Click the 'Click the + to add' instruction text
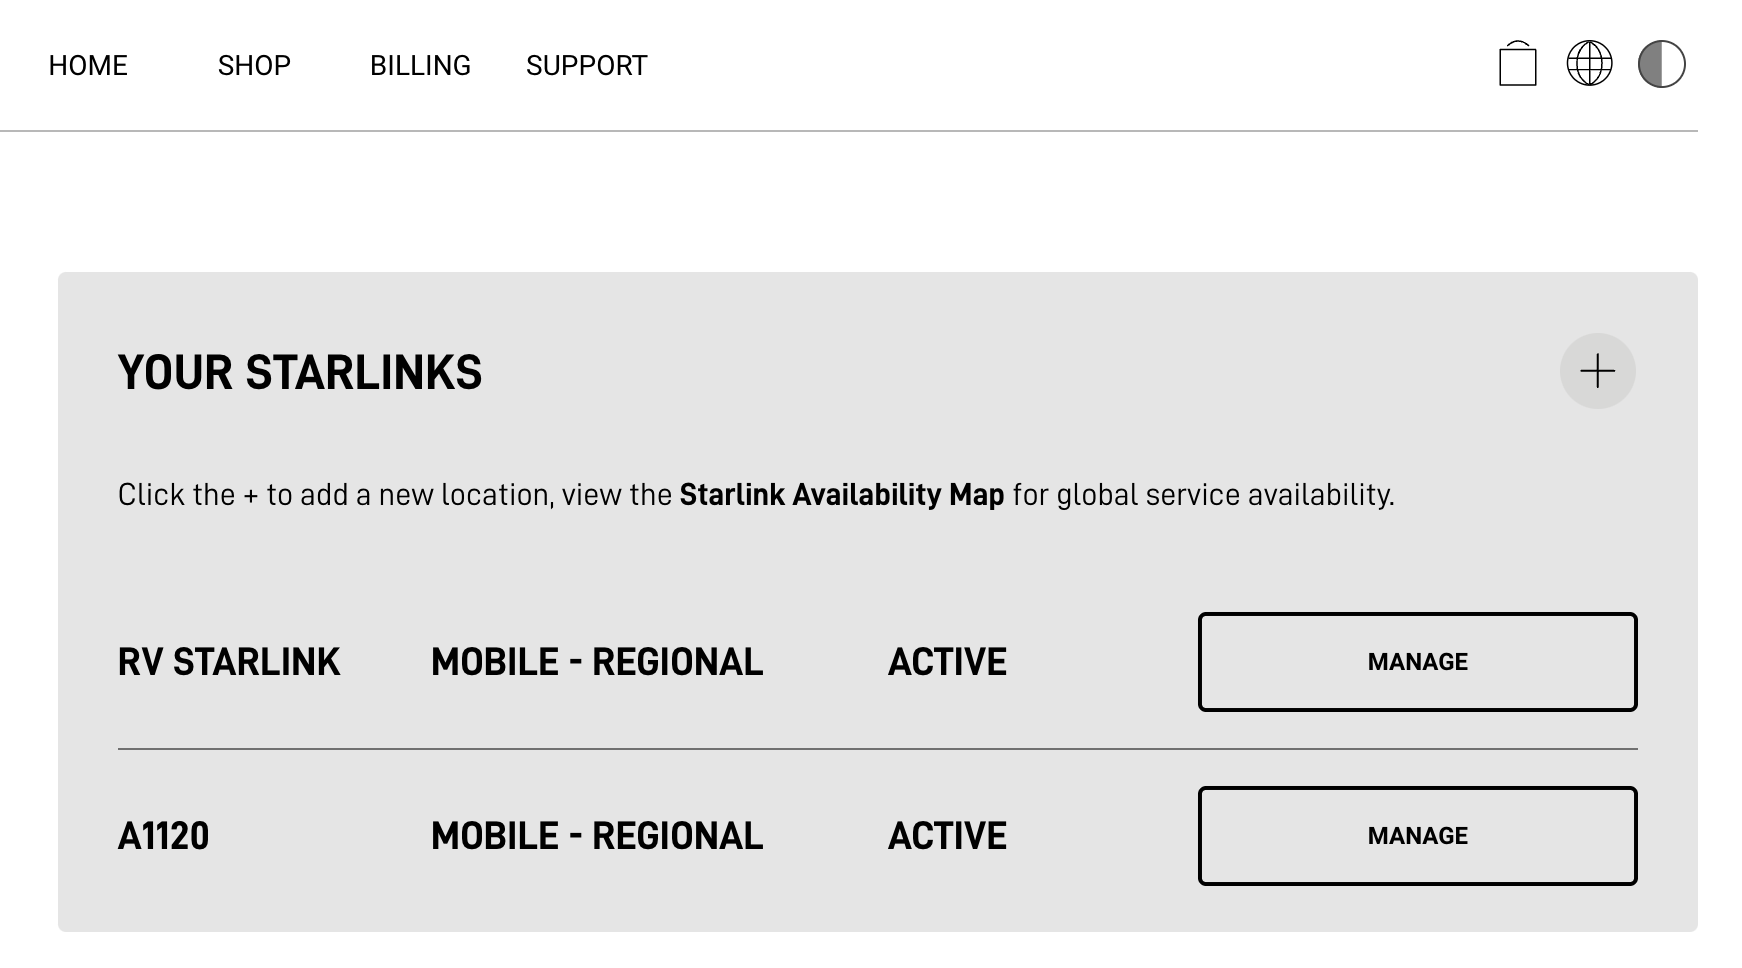1742x968 pixels. click(x=756, y=495)
